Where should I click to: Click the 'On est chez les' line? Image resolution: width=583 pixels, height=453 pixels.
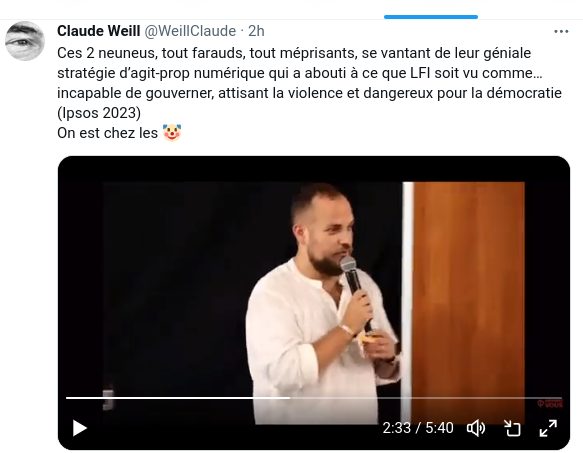[x=119, y=133]
